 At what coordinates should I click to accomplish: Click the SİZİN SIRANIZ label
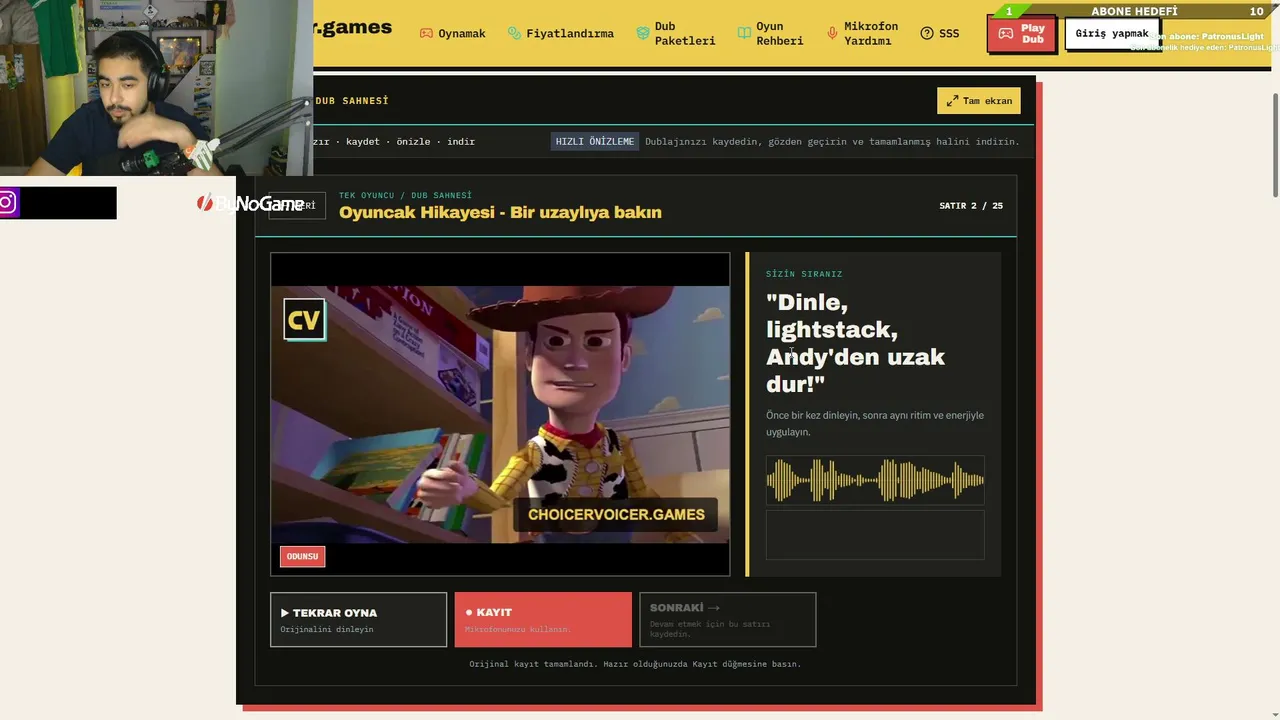[804, 274]
